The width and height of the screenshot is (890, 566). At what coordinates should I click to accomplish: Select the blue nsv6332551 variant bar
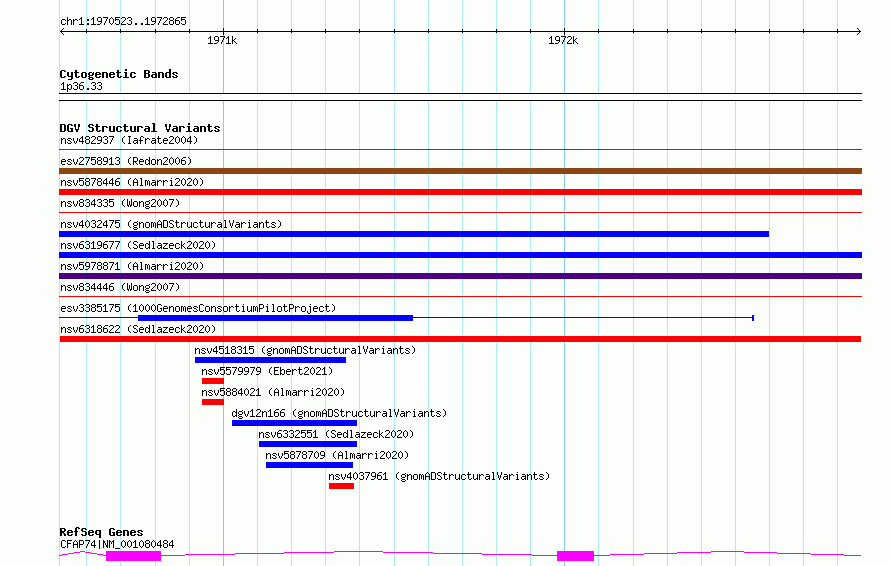click(x=308, y=444)
